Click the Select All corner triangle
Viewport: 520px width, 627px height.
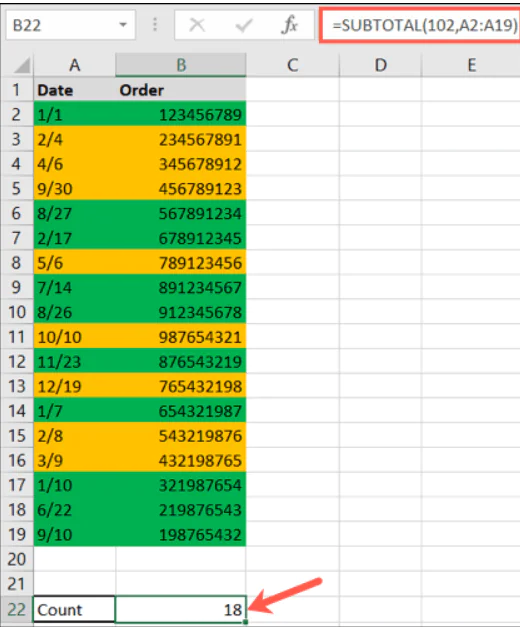click(22, 66)
